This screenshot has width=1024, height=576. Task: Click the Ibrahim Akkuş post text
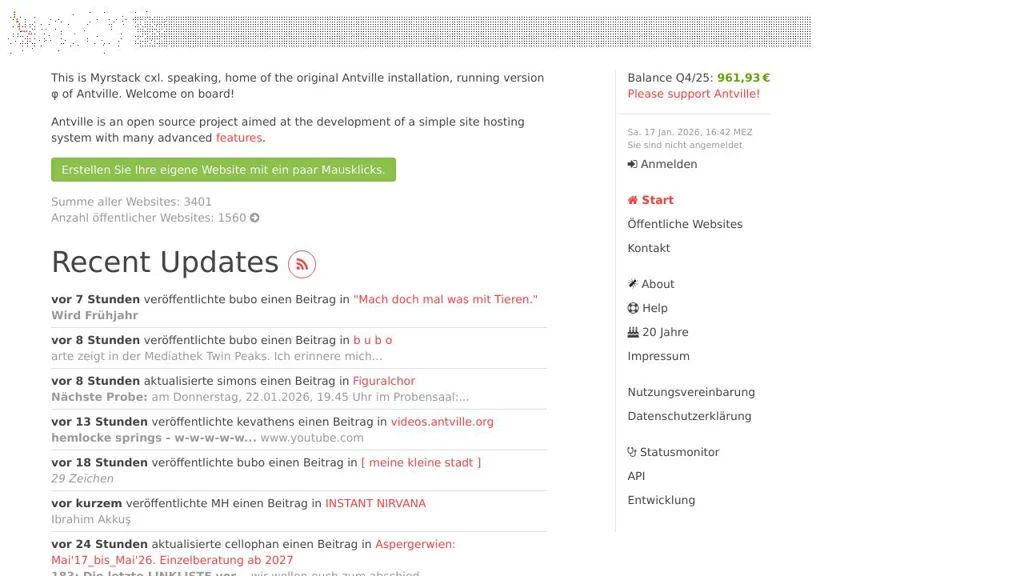[x=91, y=519]
